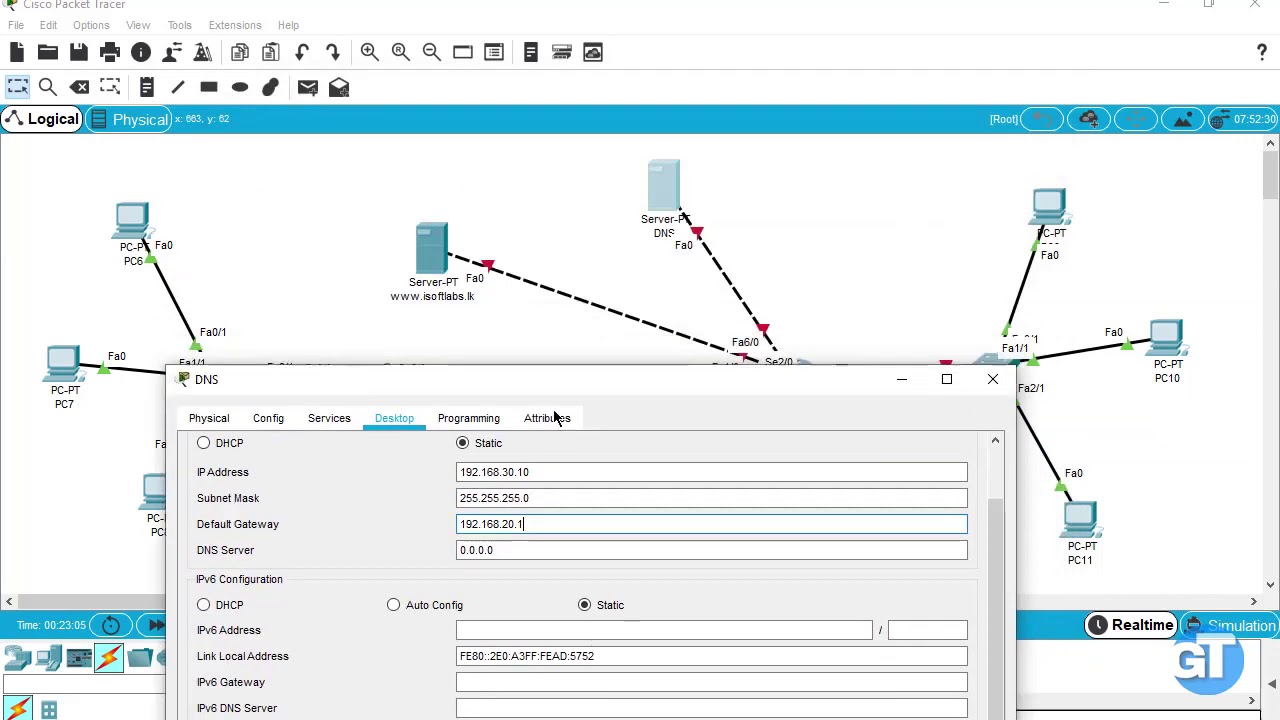Switch to Simulation mode

[x=1230, y=626]
